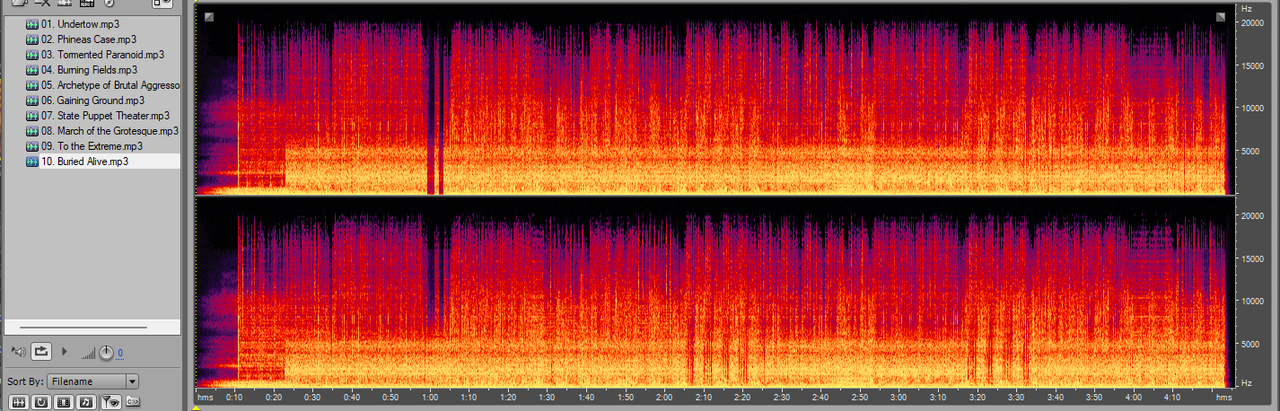Click the yellow start-time cursor marker below Files panel
1280x411 pixels.
(197, 408)
